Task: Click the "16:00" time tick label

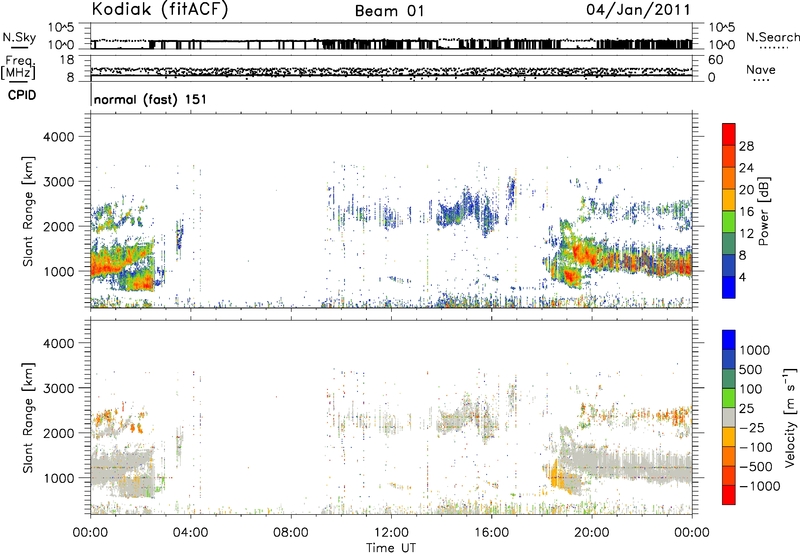Action: point(491,533)
